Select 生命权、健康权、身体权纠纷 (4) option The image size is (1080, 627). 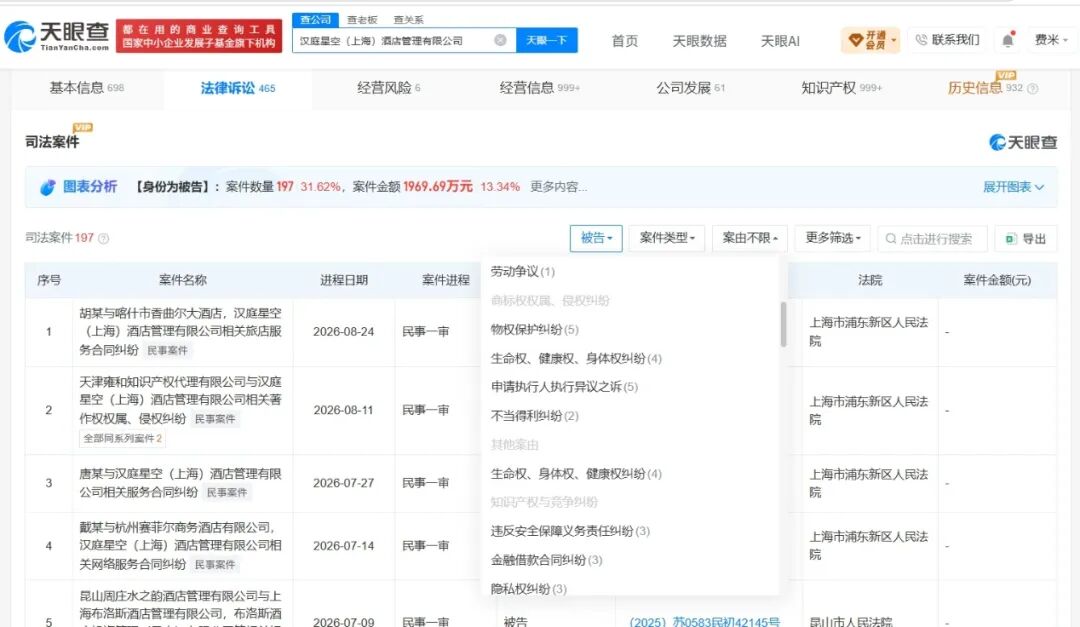576,358
